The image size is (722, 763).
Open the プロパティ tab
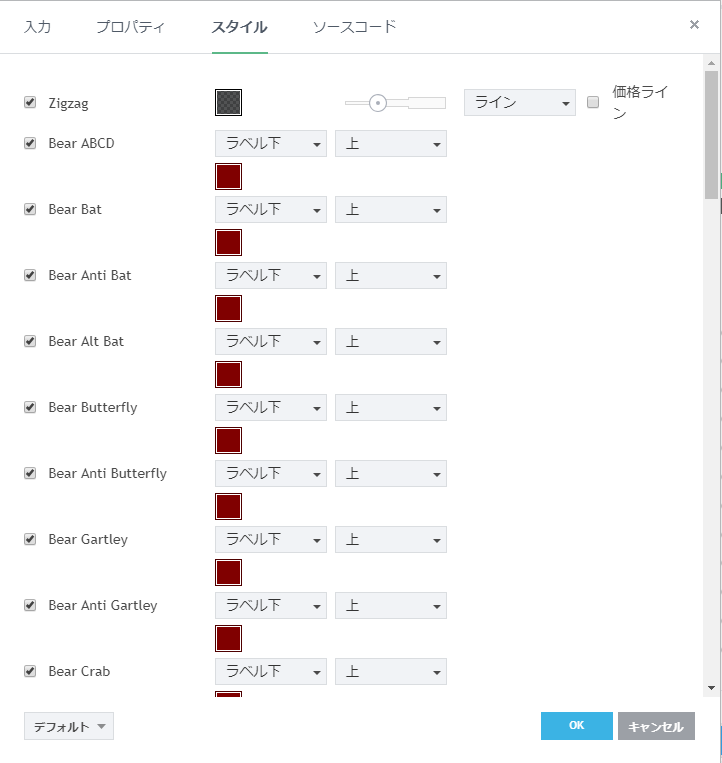[x=131, y=27]
